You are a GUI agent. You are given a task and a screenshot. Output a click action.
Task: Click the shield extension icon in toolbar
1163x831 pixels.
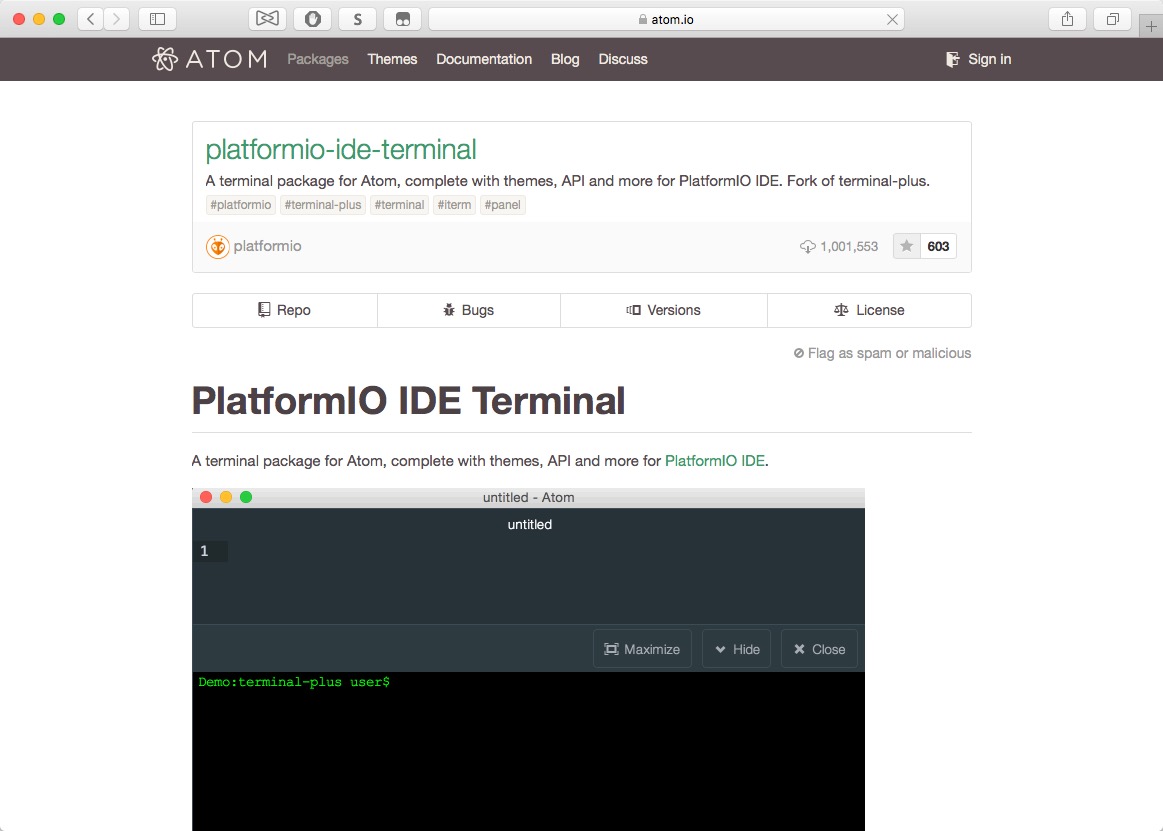point(313,19)
